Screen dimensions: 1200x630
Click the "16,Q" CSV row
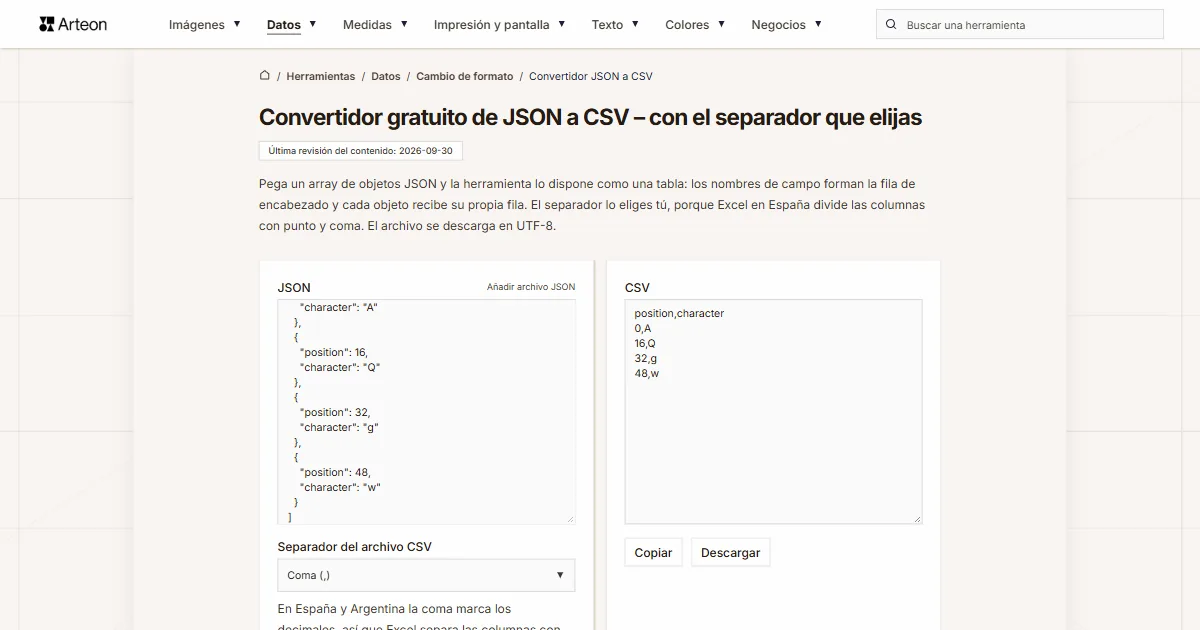coord(645,343)
